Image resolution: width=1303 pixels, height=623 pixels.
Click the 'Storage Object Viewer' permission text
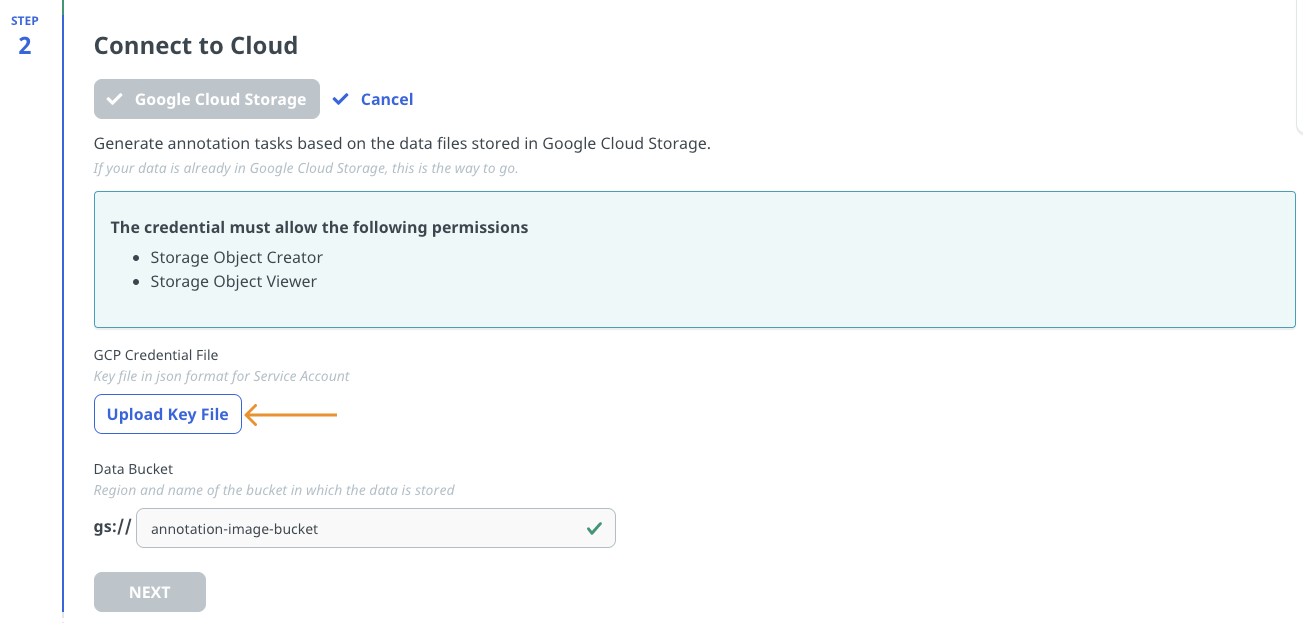coord(234,281)
